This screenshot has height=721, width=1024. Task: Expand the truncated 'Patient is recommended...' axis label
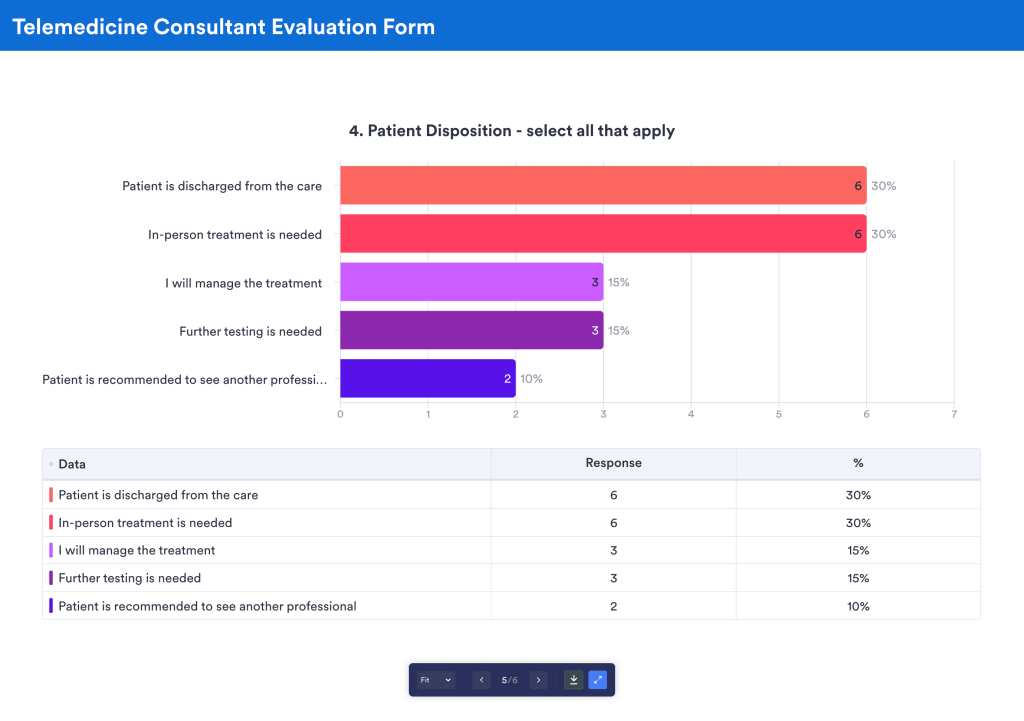pyautogui.click(x=185, y=378)
